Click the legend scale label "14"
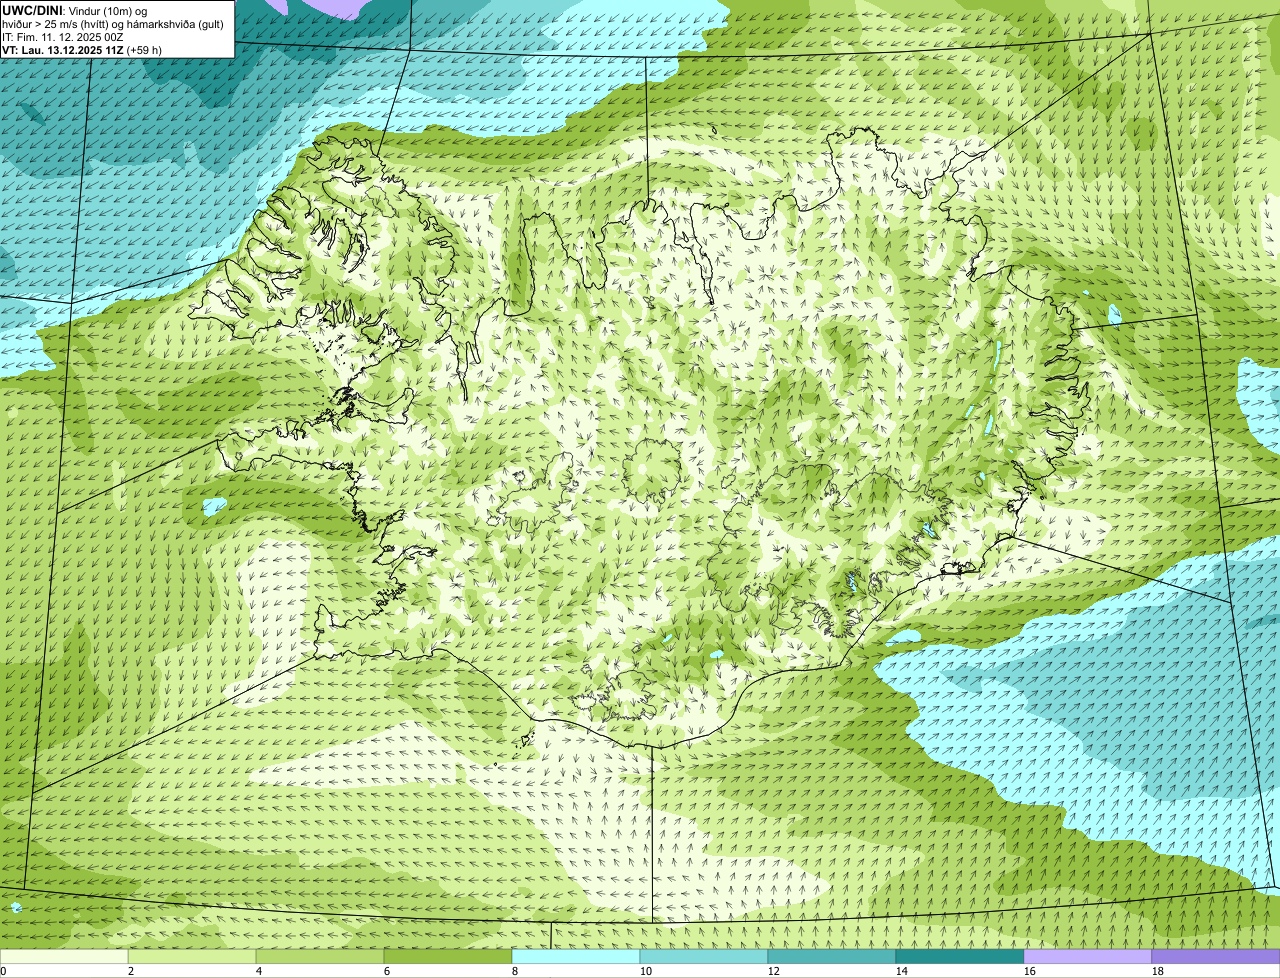 click(902, 971)
